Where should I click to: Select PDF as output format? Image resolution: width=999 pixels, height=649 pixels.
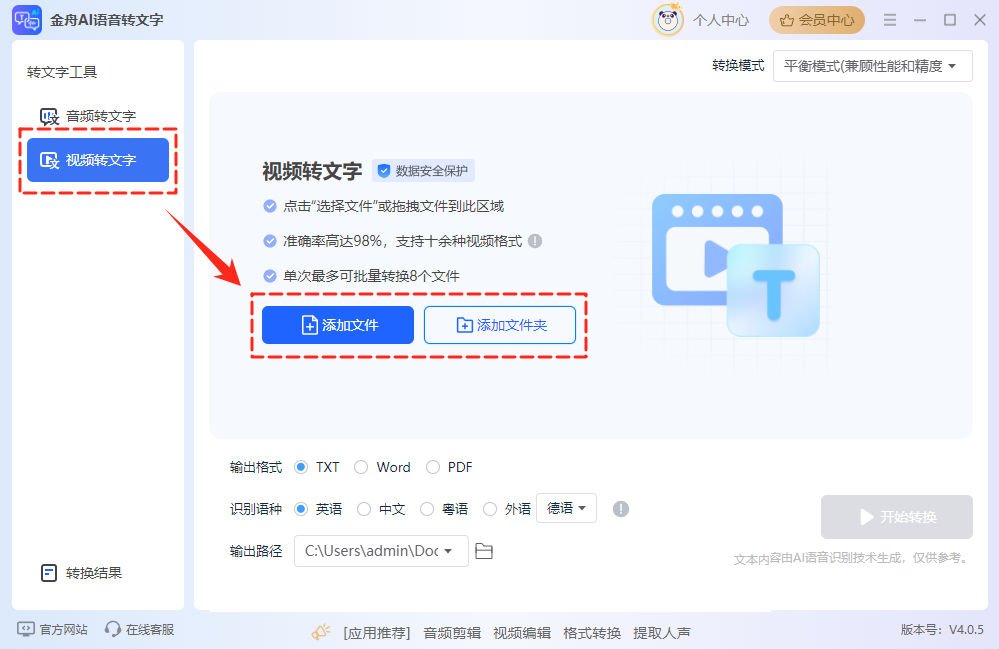pos(433,467)
